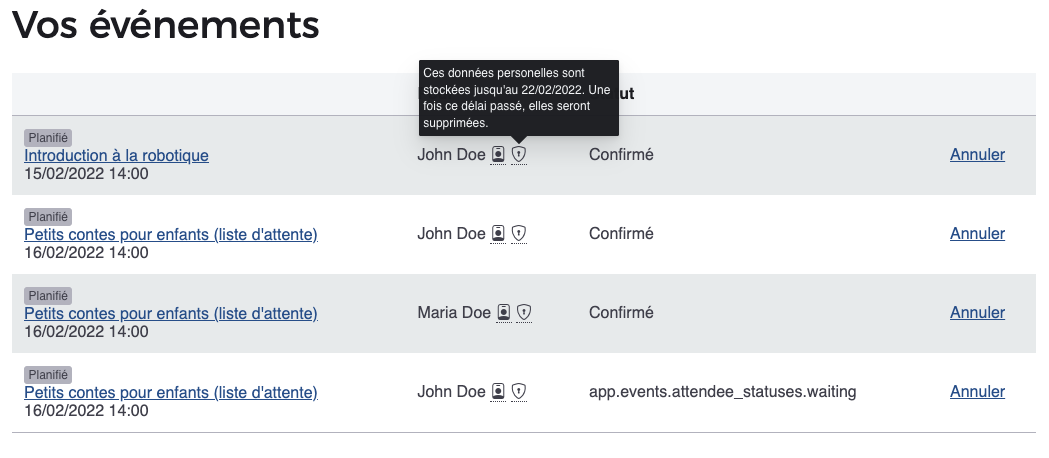The width and height of the screenshot is (1049, 458).
Task: Click Annuler in the waiting-status row
Action: (x=977, y=391)
